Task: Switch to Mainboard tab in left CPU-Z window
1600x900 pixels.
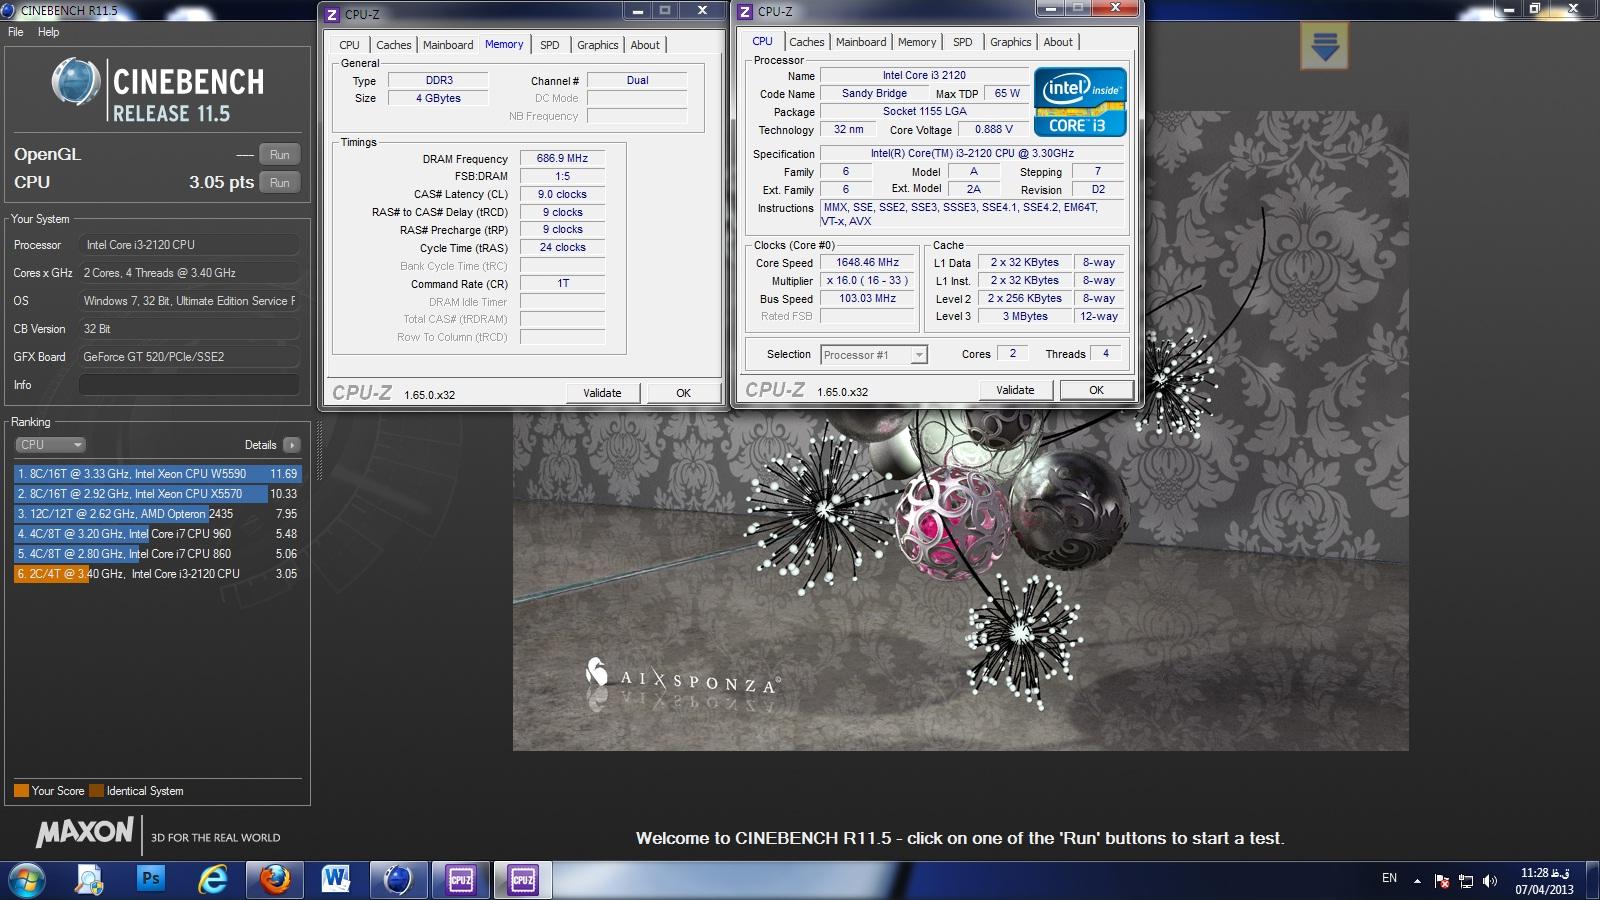Action: click(448, 45)
